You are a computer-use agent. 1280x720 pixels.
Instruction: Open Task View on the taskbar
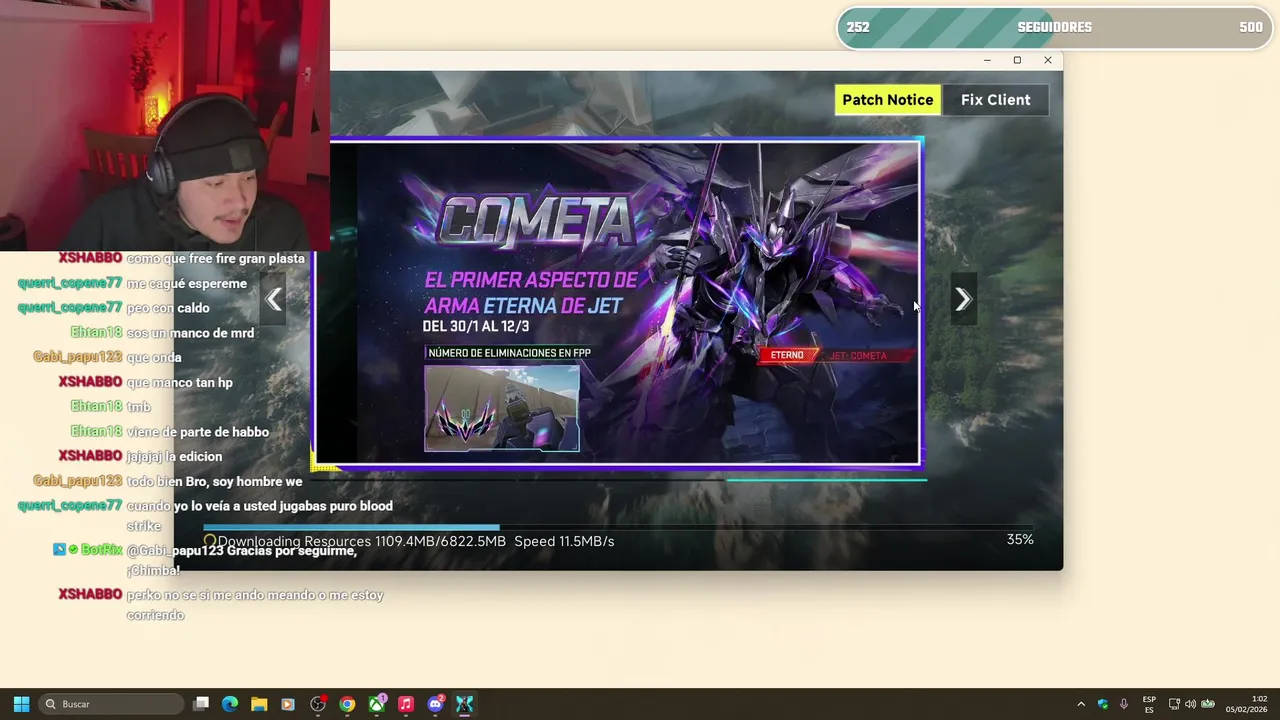point(201,704)
